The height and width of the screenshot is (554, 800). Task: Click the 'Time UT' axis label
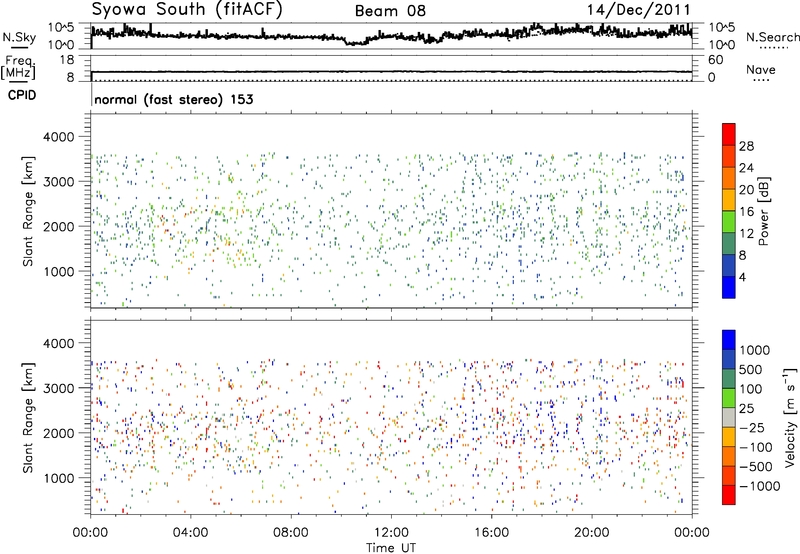point(391,548)
